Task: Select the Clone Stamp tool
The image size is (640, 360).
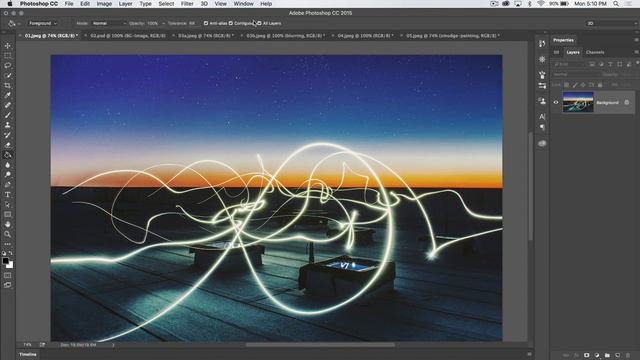Action: [x=8, y=125]
